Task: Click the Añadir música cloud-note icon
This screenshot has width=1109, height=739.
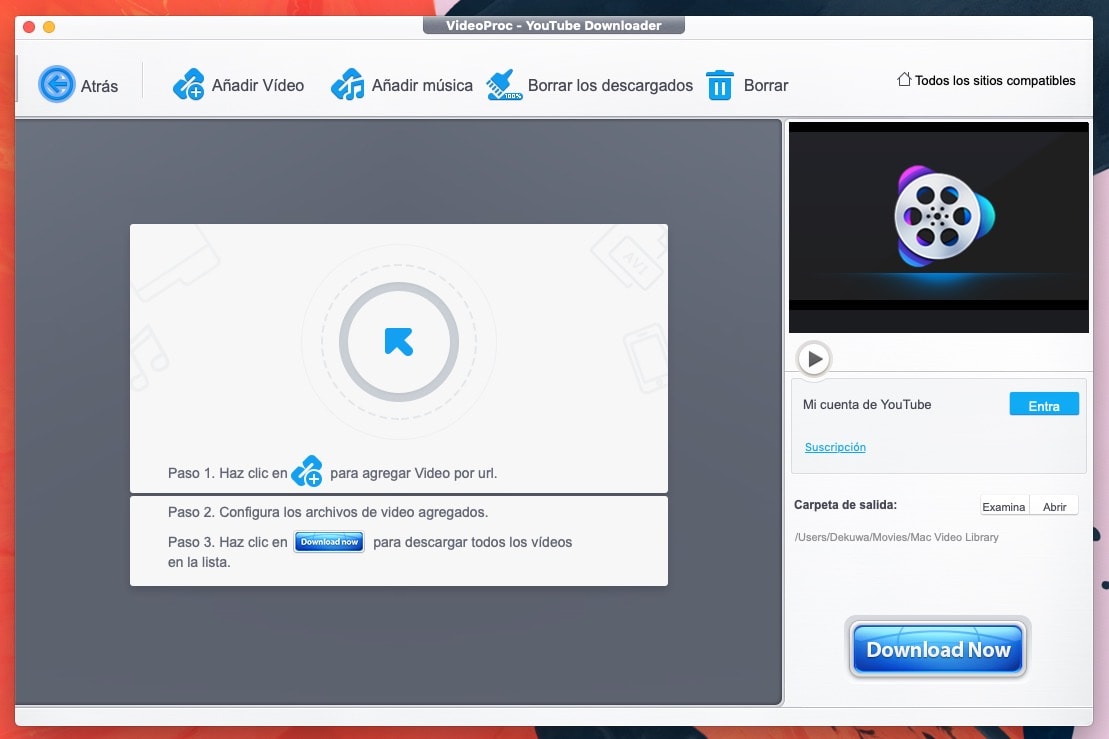Action: coord(348,85)
